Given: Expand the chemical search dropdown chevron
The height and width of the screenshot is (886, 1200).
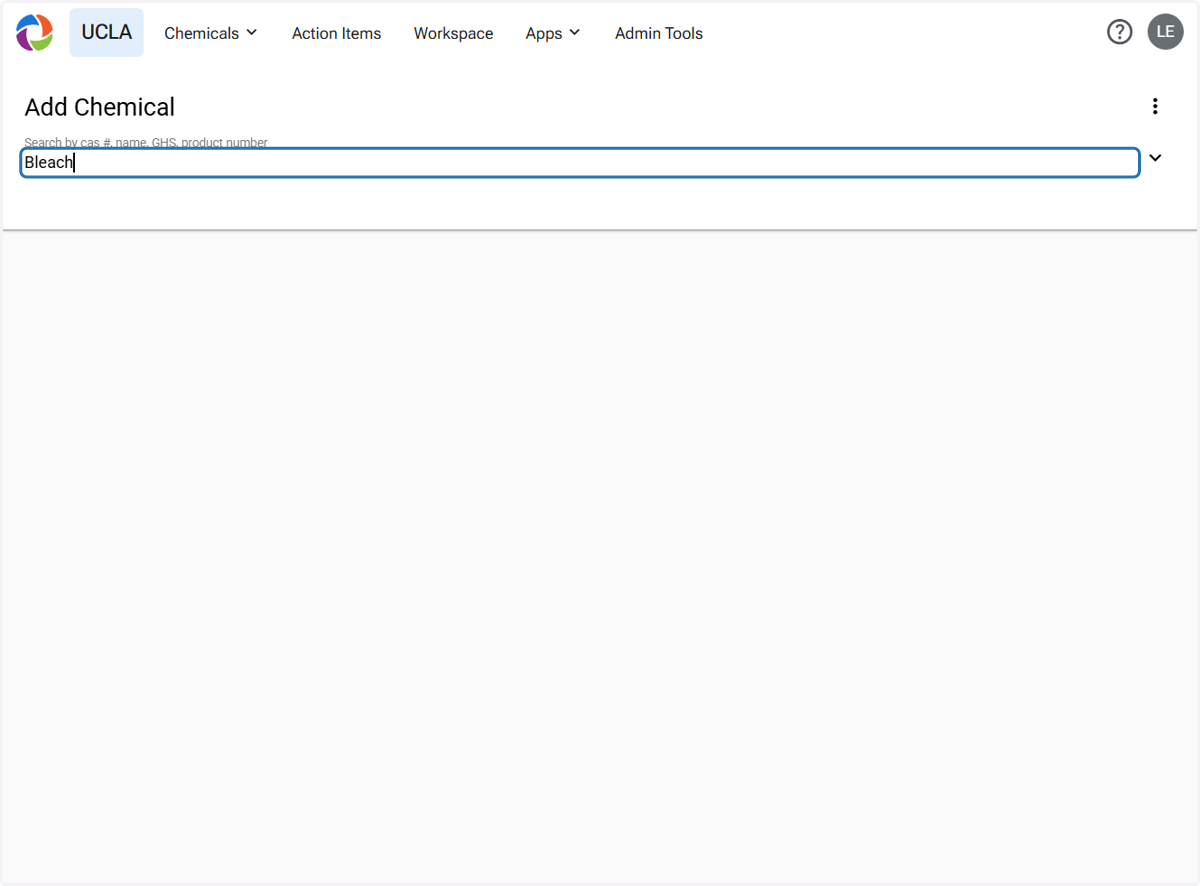Looking at the screenshot, I should point(1155,158).
